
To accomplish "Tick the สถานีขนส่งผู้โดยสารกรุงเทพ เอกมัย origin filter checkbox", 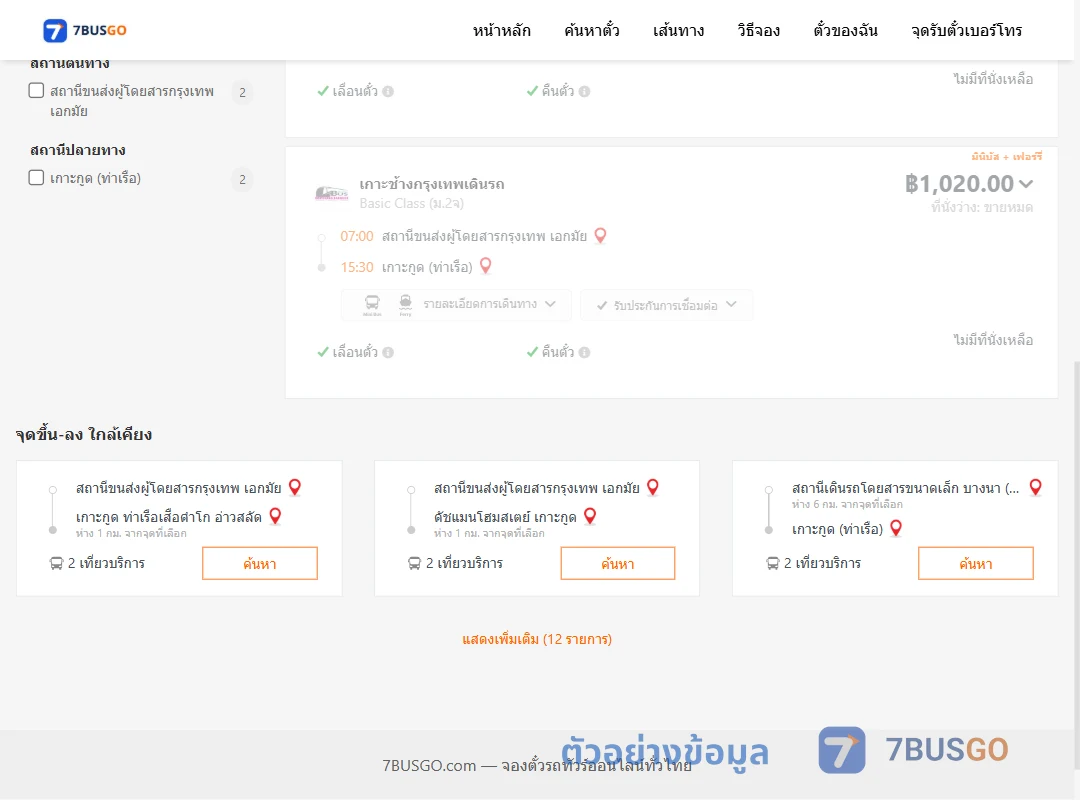I will (37, 91).
